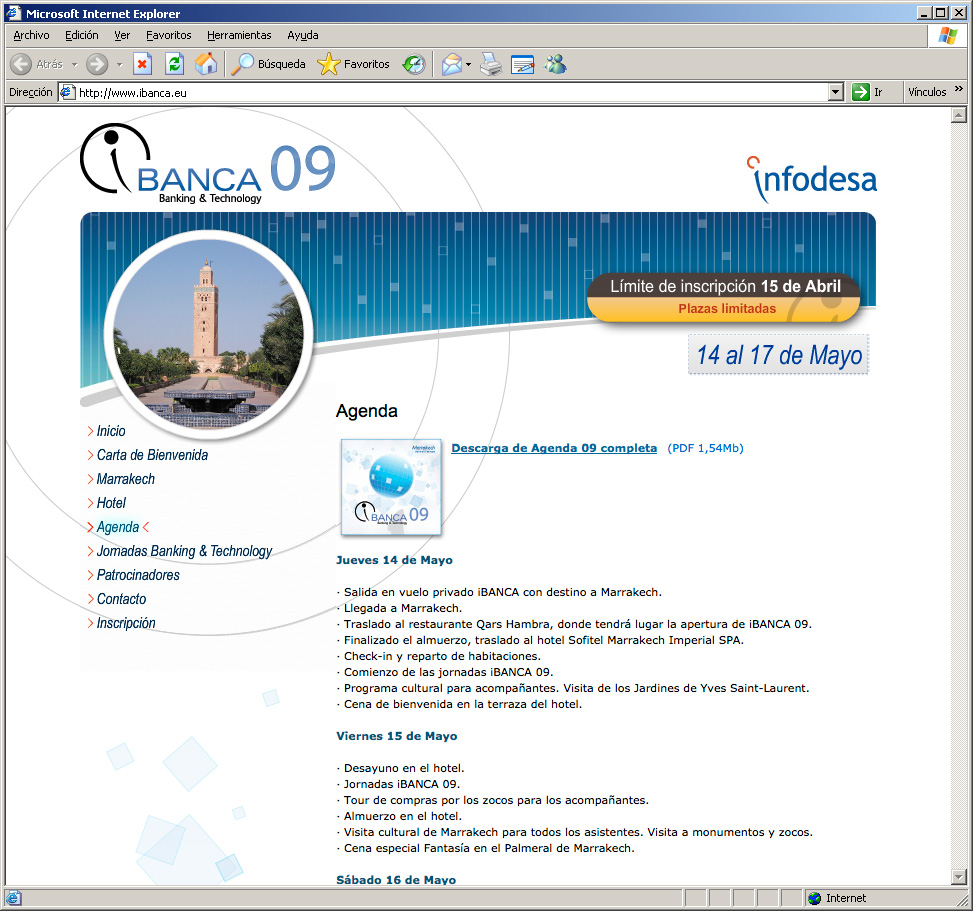Click the Print icon in toolbar
The height and width of the screenshot is (911, 973).
[490, 64]
